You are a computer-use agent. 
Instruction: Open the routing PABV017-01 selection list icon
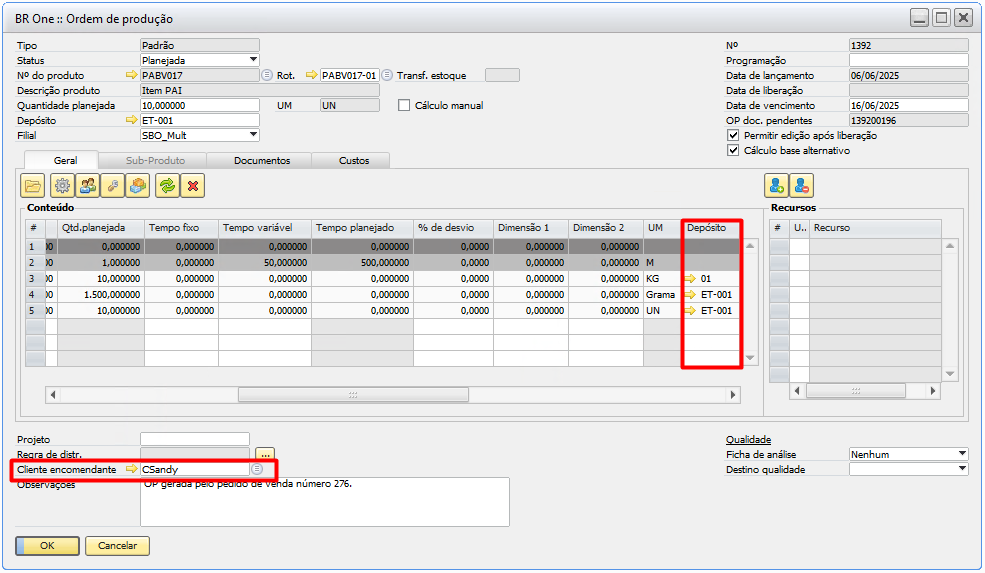[x=387, y=75]
